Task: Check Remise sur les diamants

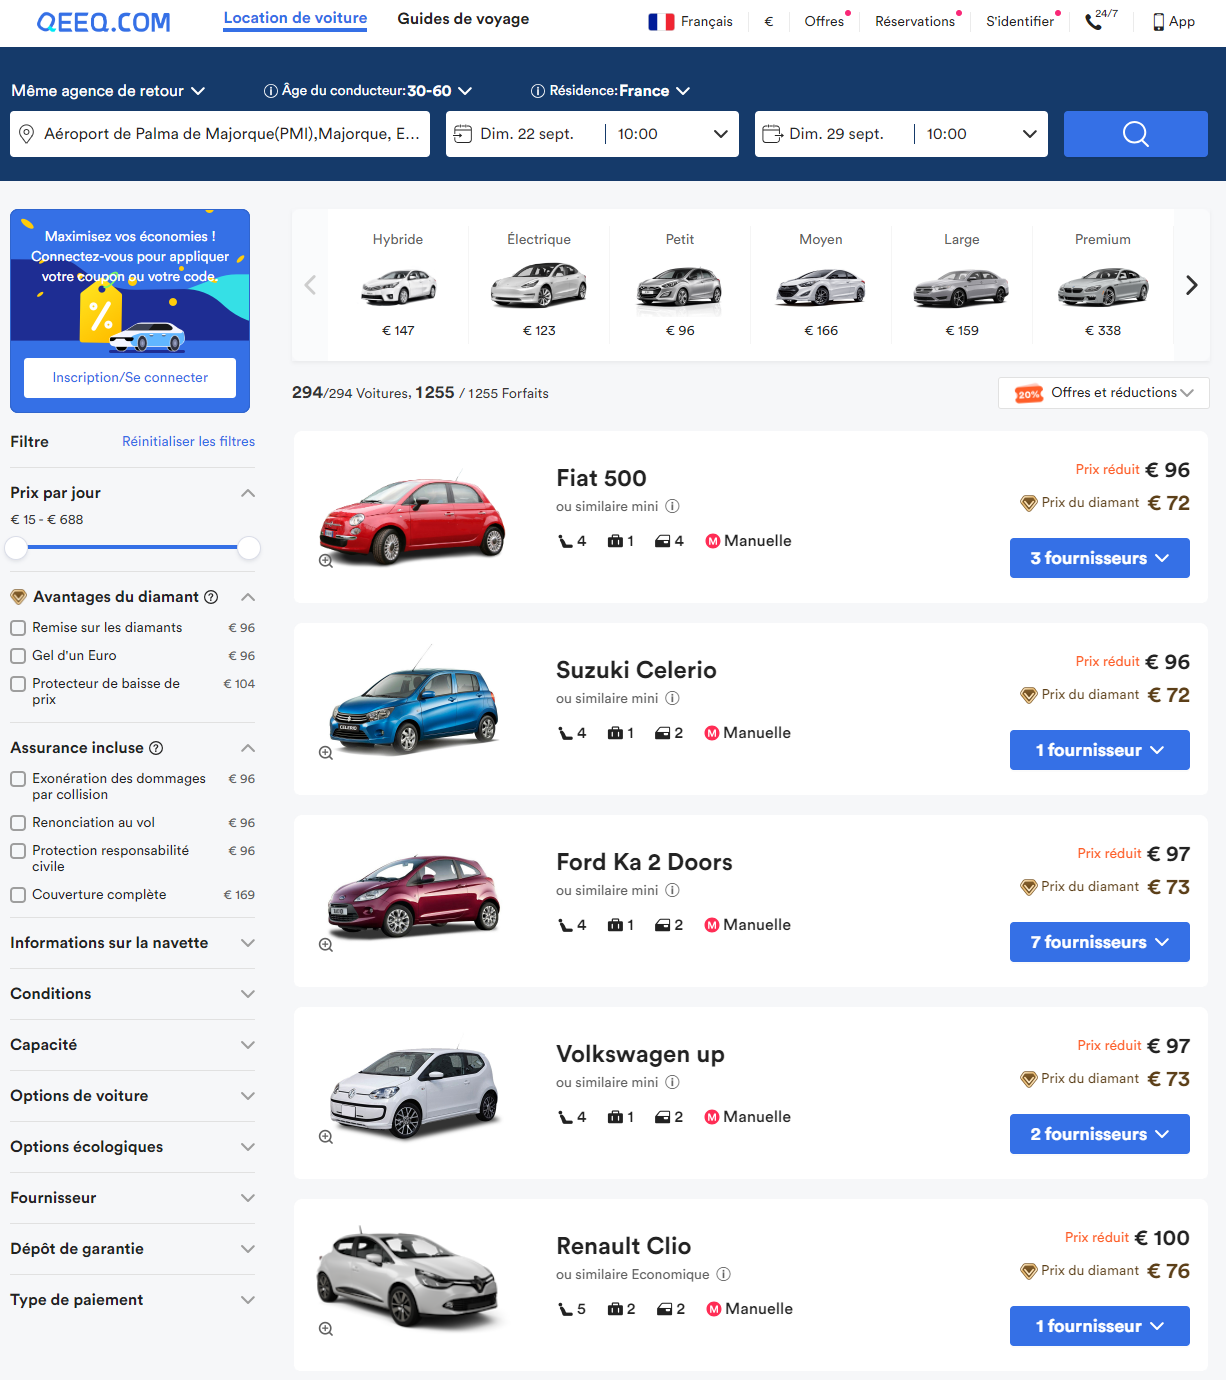Action: pos(18,628)
